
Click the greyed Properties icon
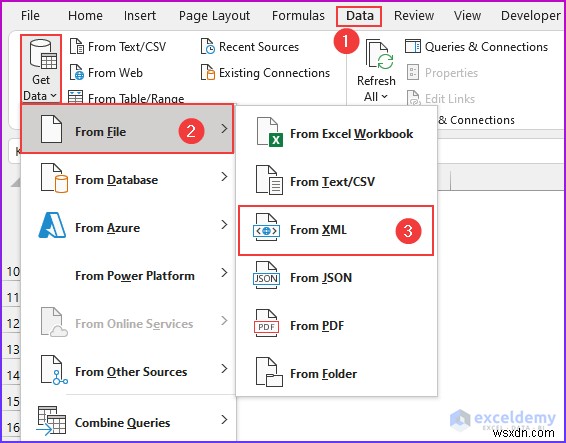point(413,73)
